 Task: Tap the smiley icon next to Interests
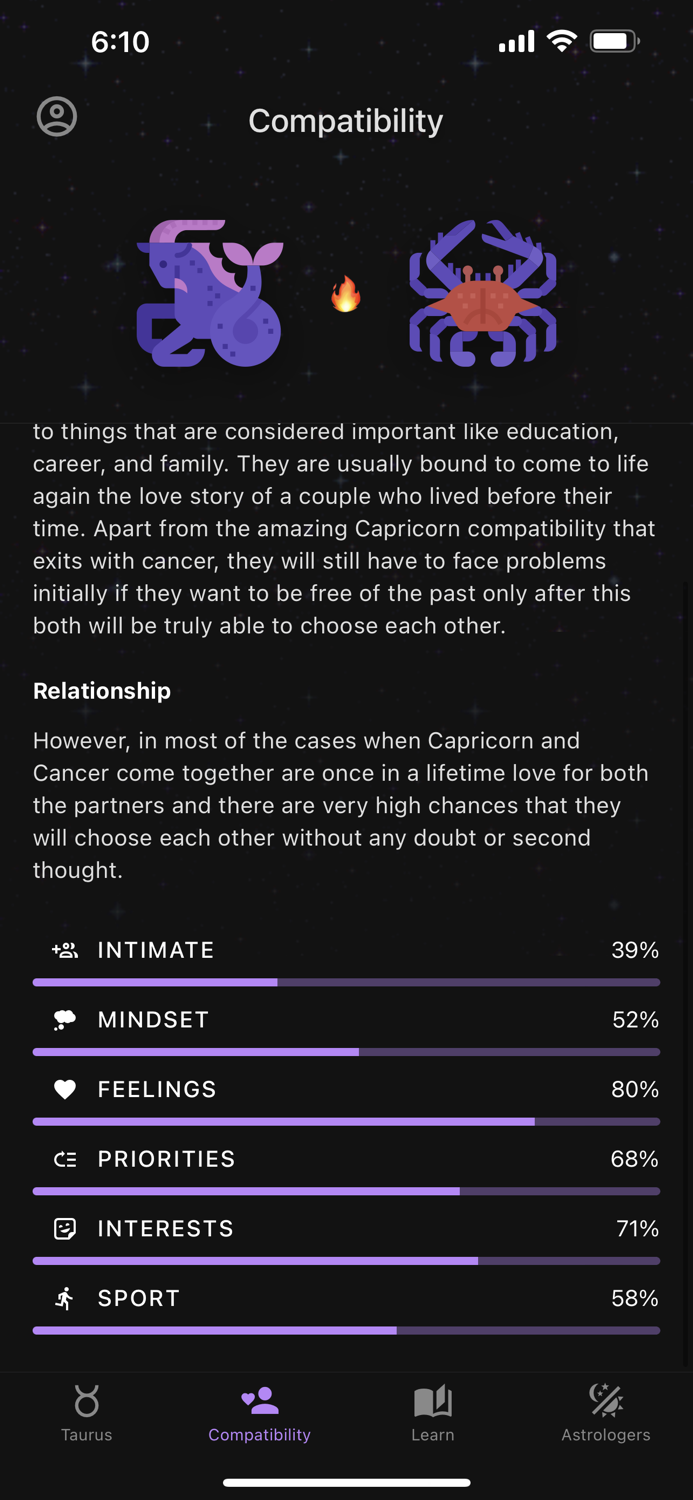(x=64, y=1228)
